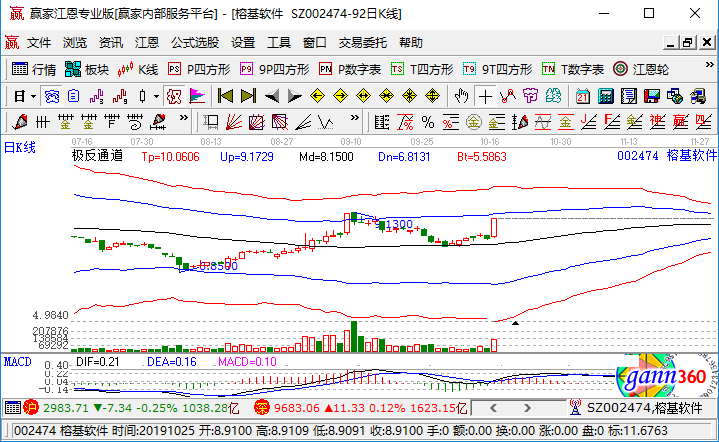The image size is (719, 442).
Task: Expand the 日 period dropdown arrow
Action: [x=33, y=97]
